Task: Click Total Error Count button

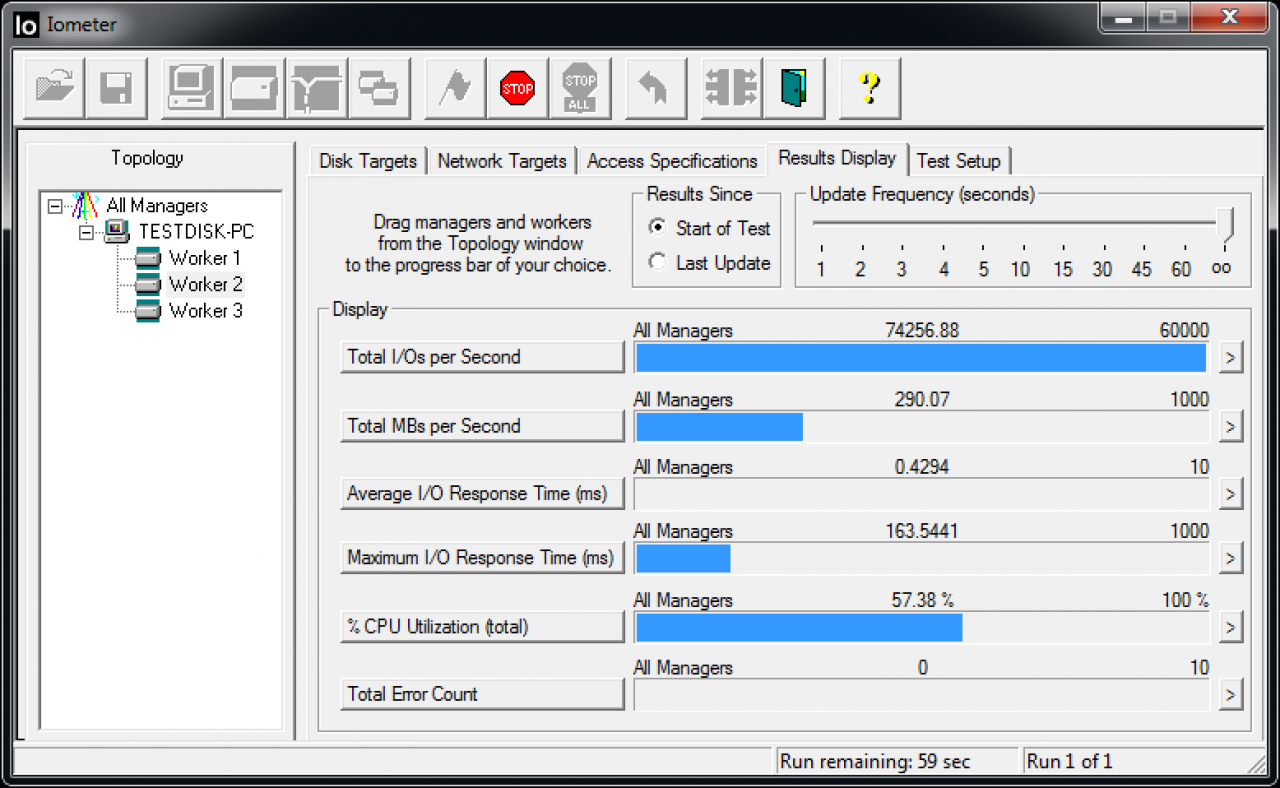Action: pos(482,694)
